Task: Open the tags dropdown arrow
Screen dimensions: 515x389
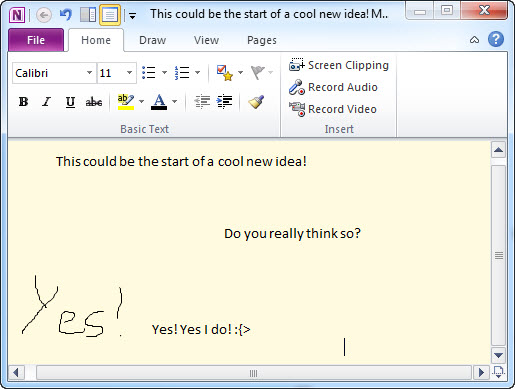Action: [x=240, y=72]
